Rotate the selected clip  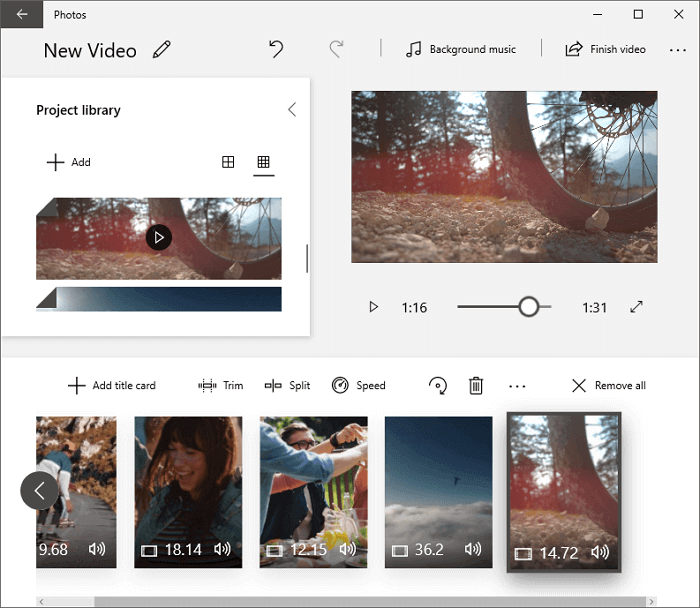437,386
